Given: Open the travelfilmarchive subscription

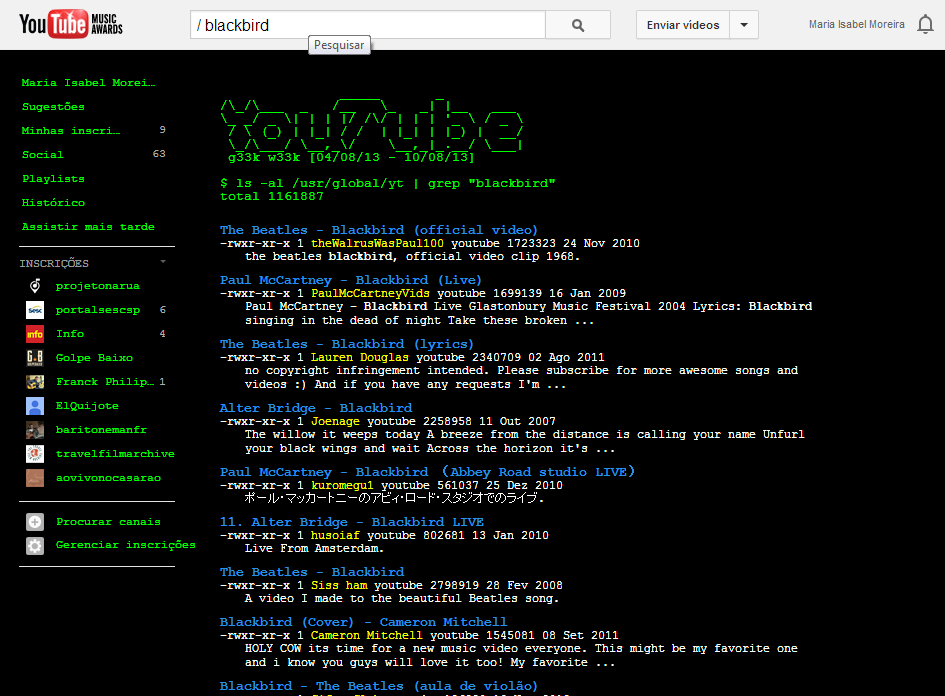Looking at the screenshot, I should pyautogui.click(x=115, y=454).
